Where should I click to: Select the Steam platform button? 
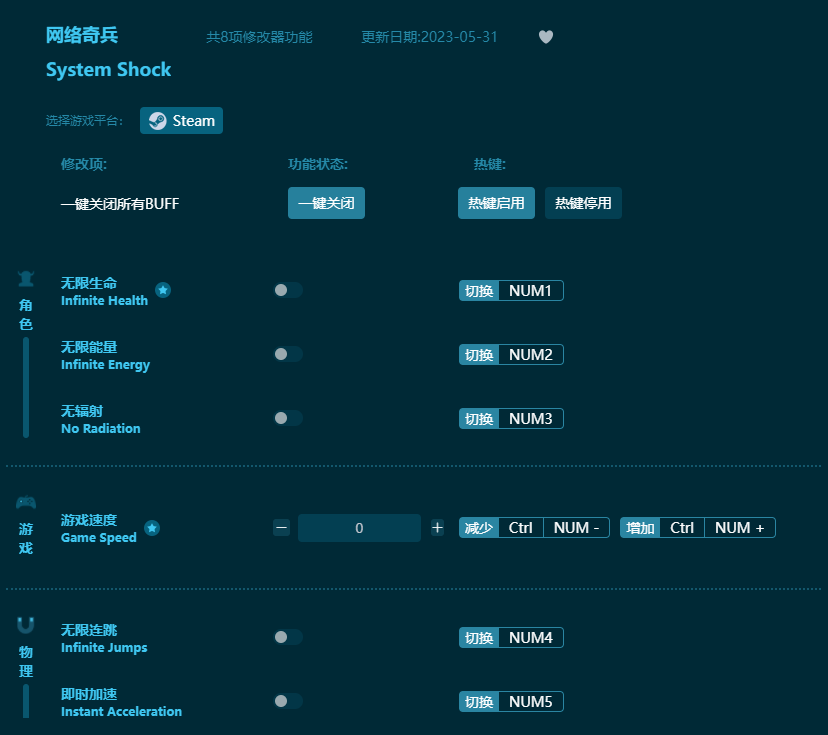coord(181,120)
